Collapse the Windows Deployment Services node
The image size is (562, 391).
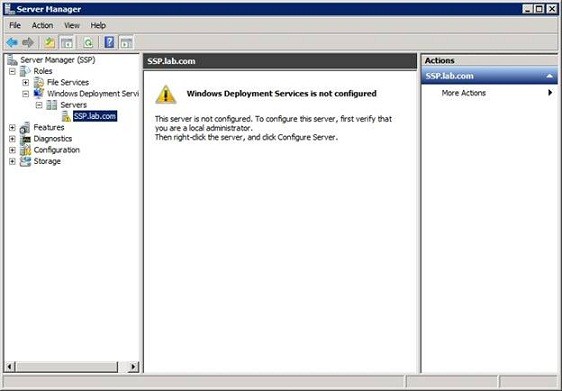coord(25,94)
